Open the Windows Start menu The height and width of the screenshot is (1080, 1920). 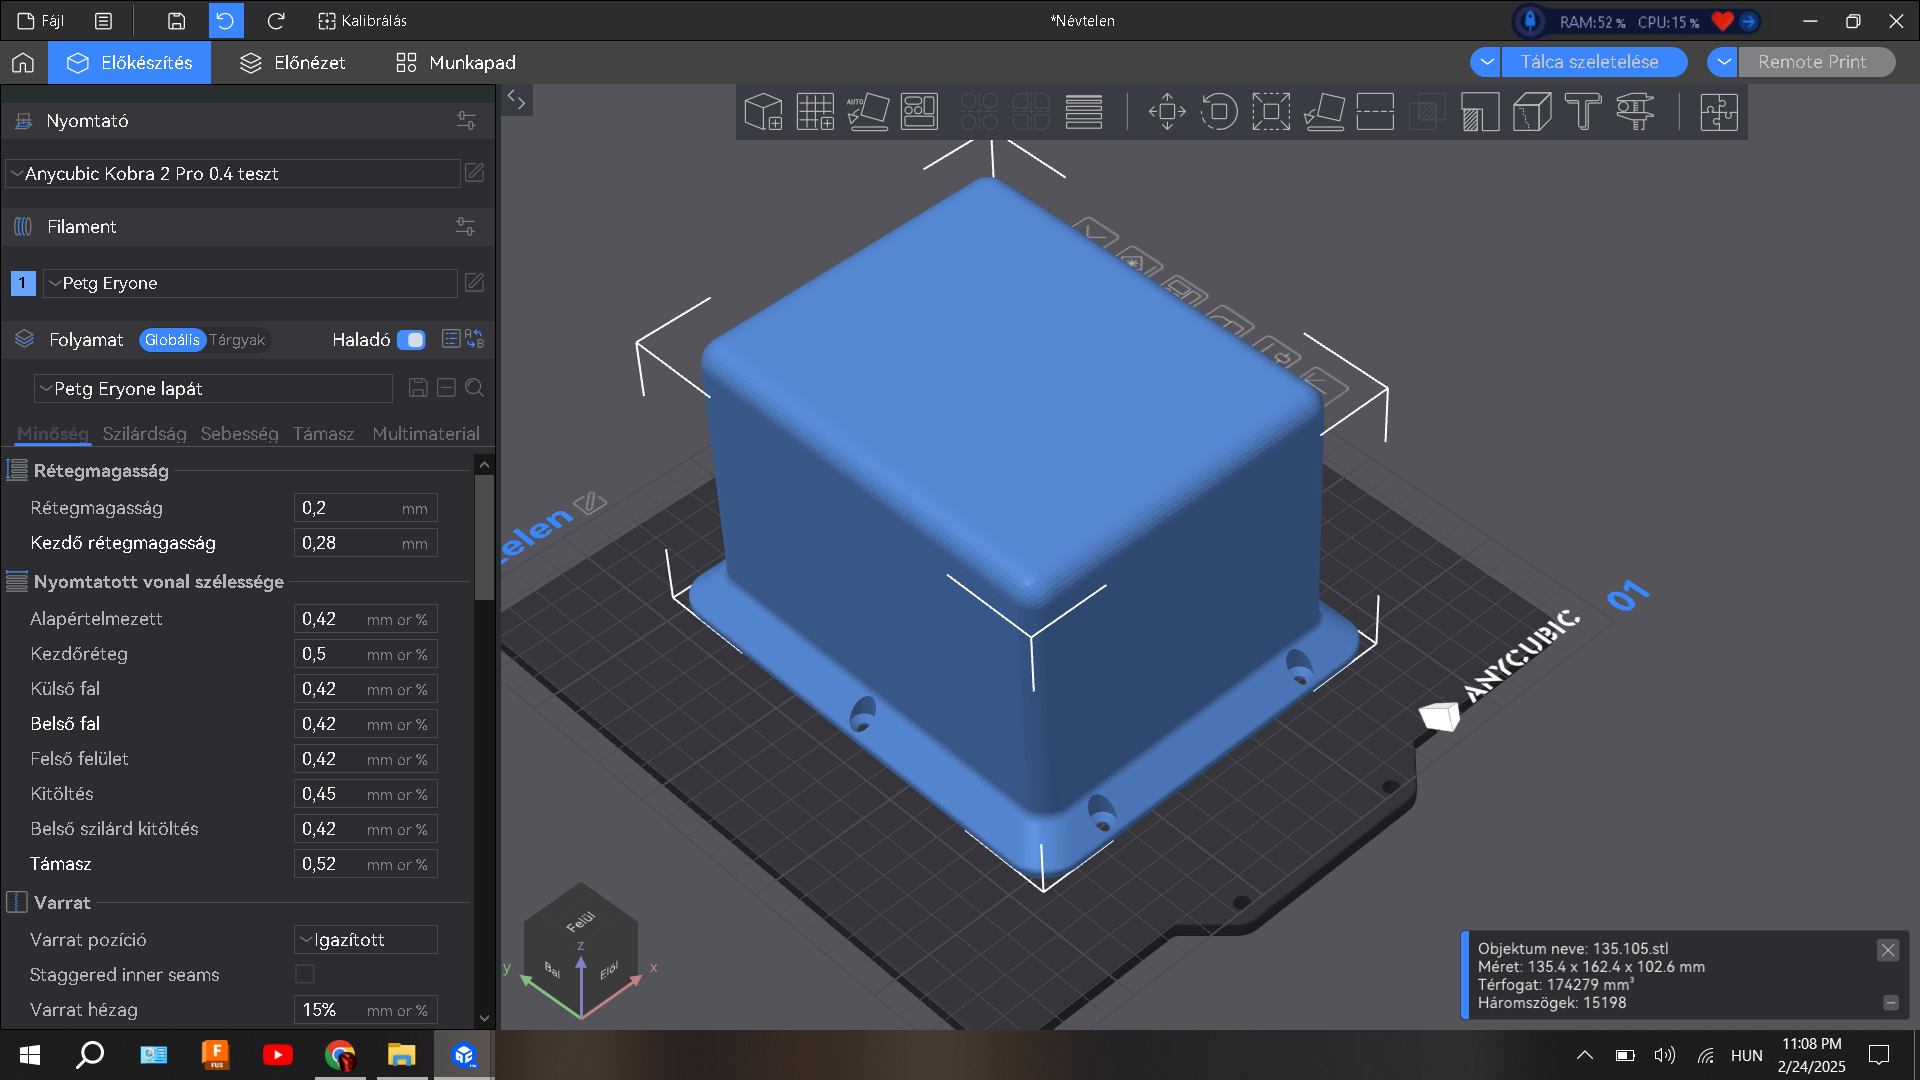pyautogui.click(x=30, y=1055)
